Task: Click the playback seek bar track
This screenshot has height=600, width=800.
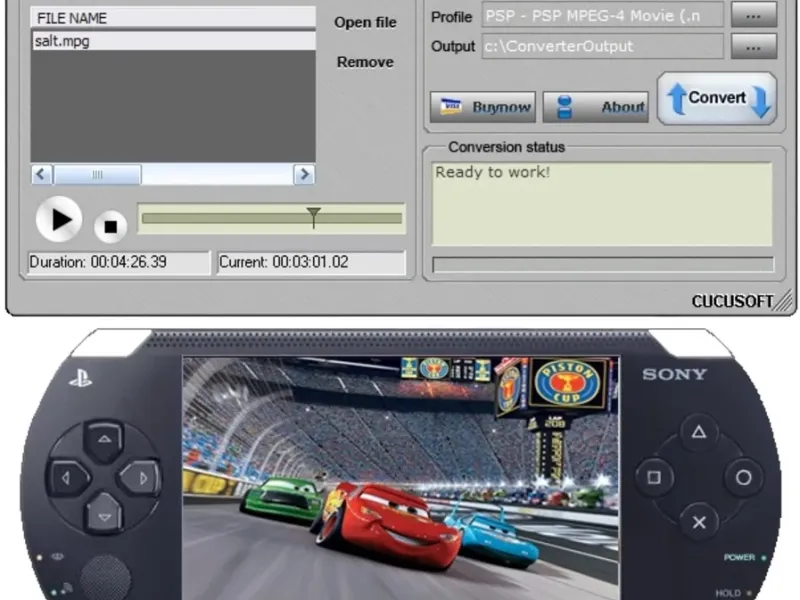Action: tap(271, 219)
